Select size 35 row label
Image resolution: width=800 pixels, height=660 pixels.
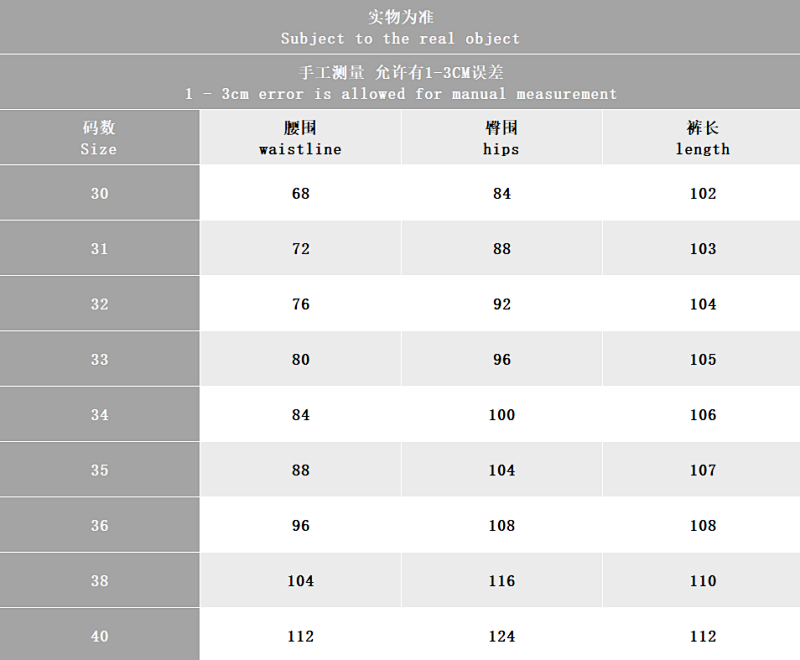[x=99, y=470]
